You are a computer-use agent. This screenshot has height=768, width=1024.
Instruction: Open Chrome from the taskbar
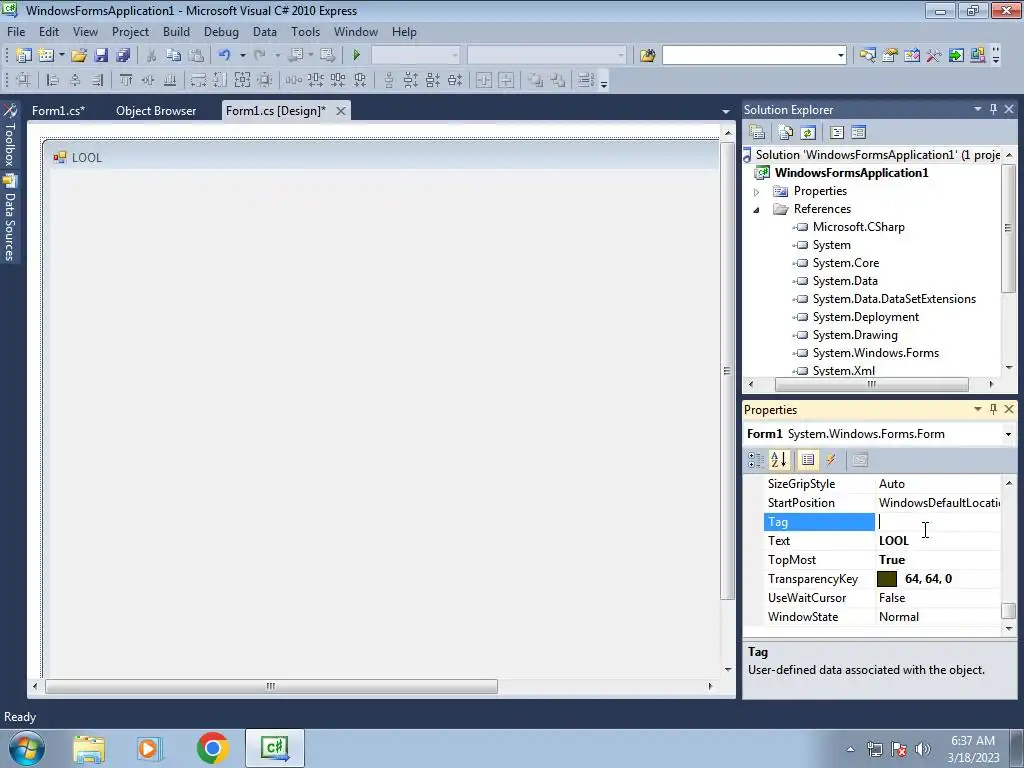coord(212,748)
